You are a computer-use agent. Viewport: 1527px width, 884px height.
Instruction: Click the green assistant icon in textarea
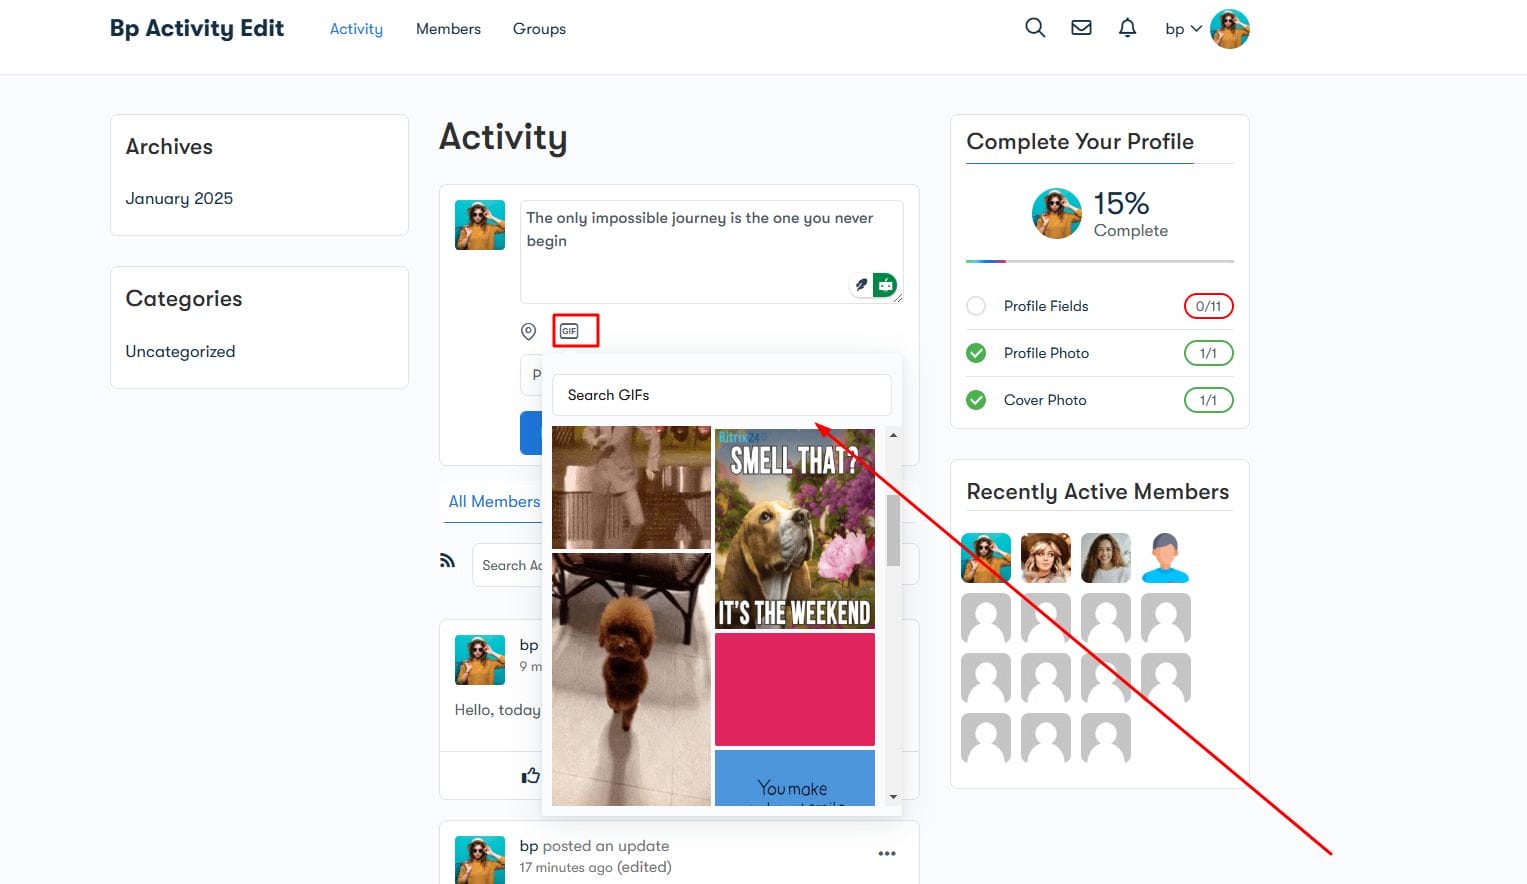[x=885, y=285]
